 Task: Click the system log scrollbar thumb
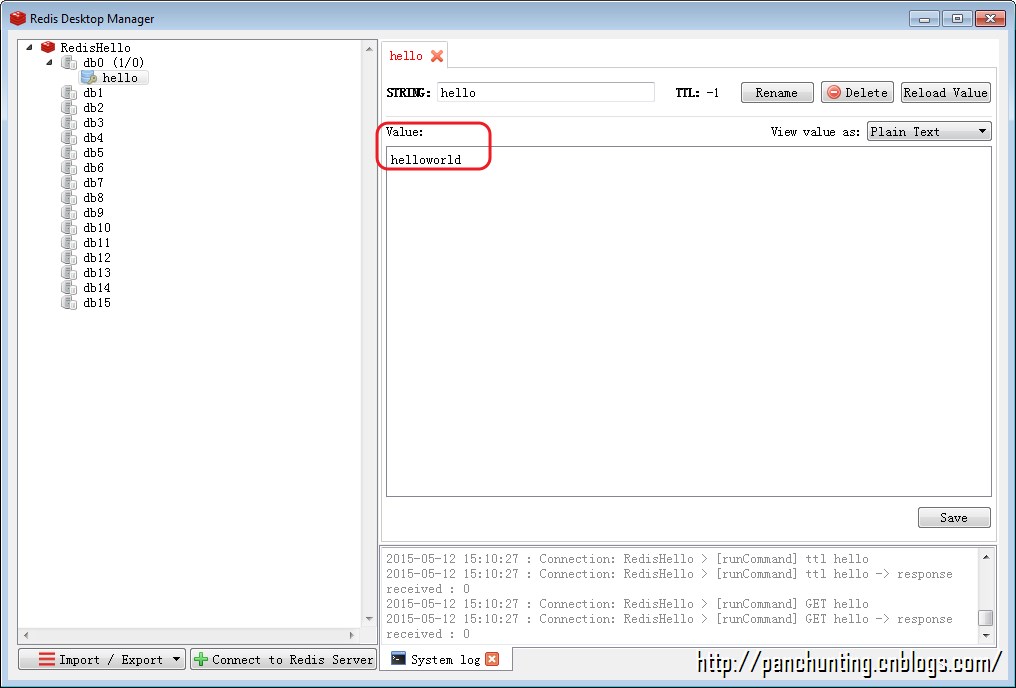[x=986, y=618]
